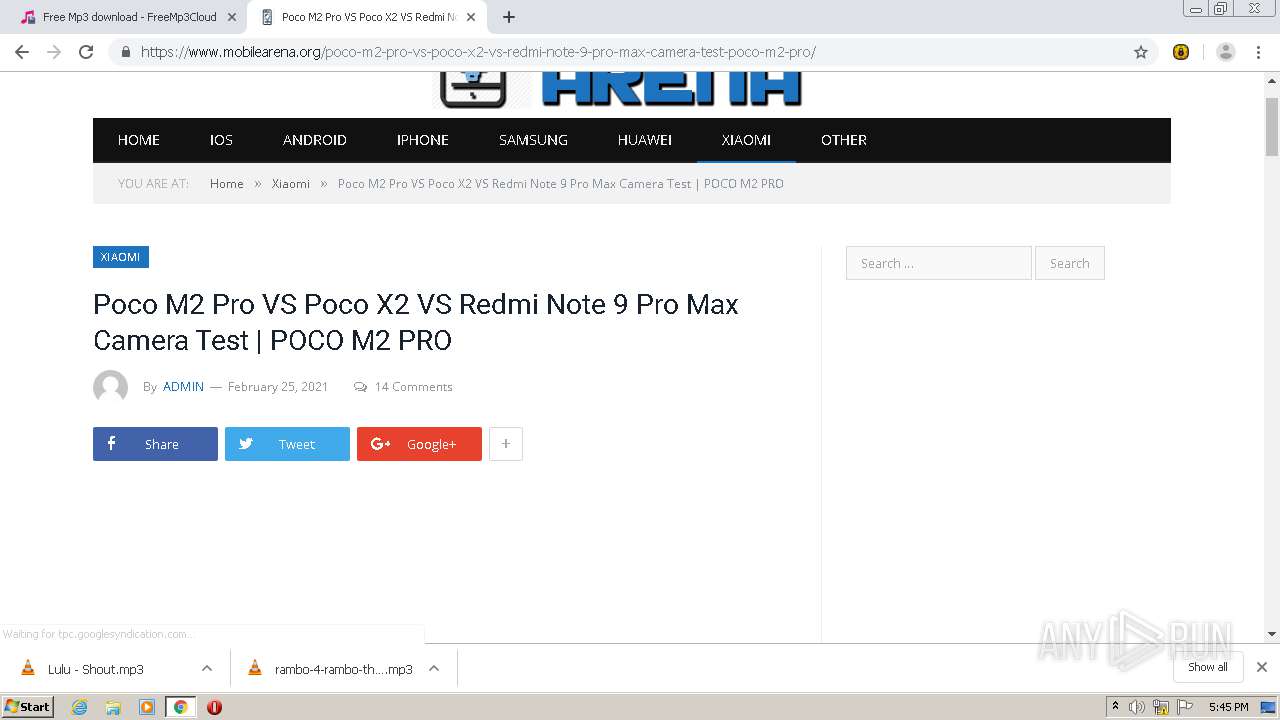Reload the page
Viewport: 1280px width, 720px height.
86,52
